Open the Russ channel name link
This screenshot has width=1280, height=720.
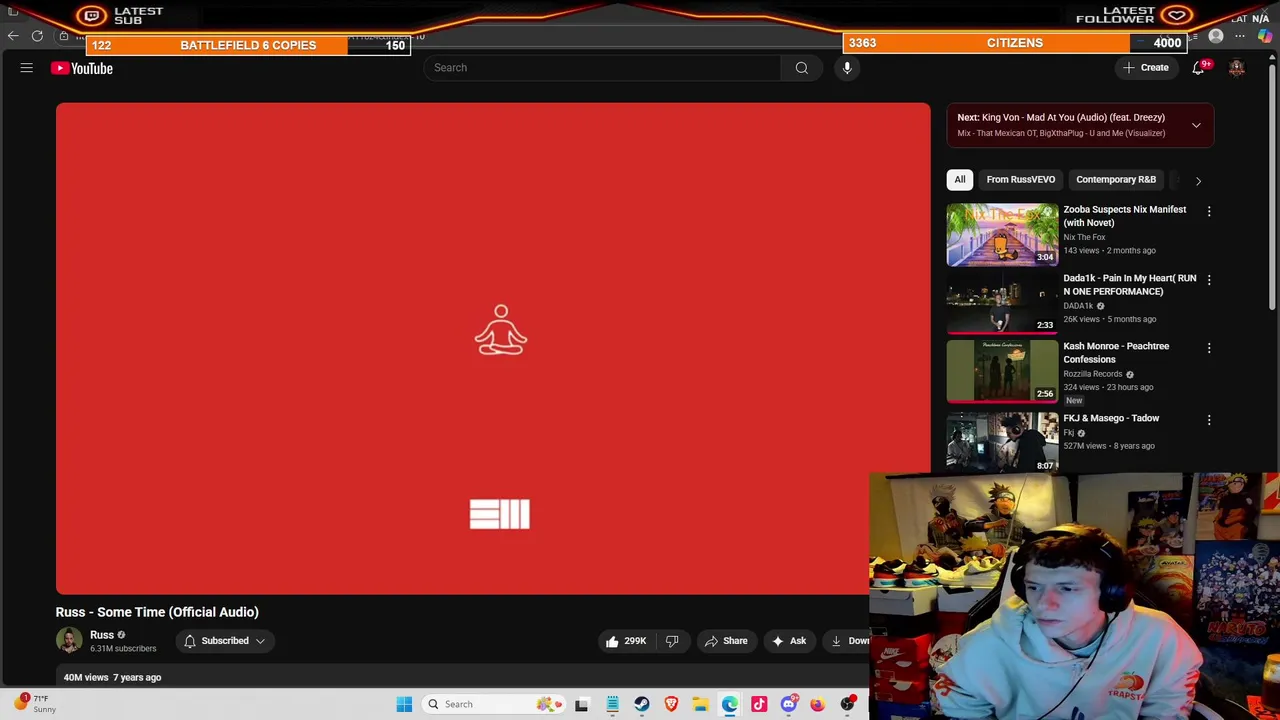(102, 635)
